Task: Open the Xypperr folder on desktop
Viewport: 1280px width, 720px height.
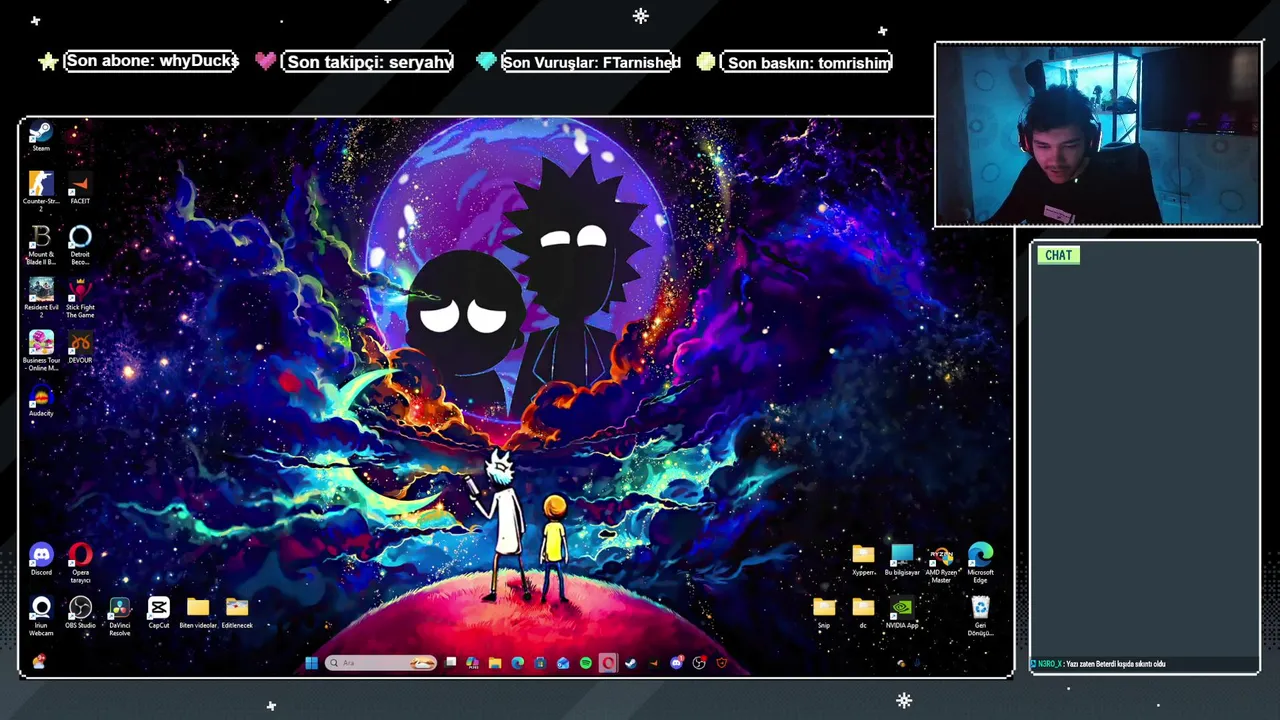Action: pos(863,559)
